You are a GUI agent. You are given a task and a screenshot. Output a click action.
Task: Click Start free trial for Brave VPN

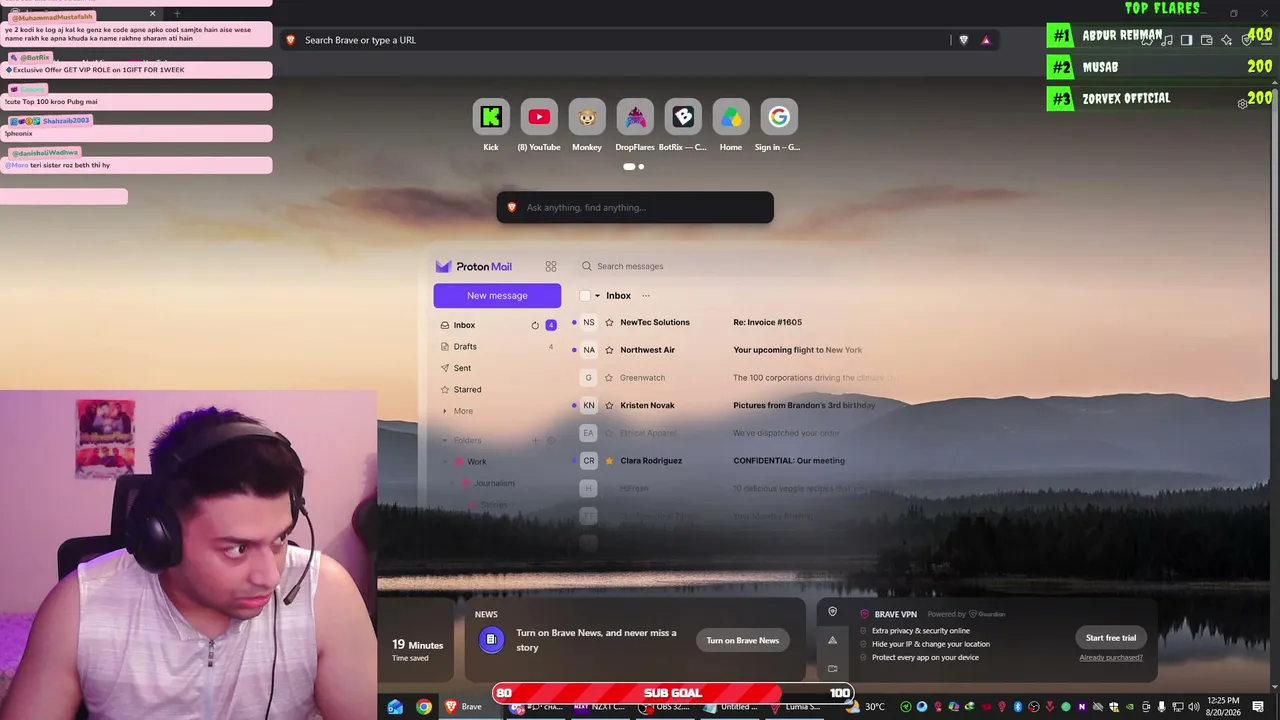[x=1111, y=638]
